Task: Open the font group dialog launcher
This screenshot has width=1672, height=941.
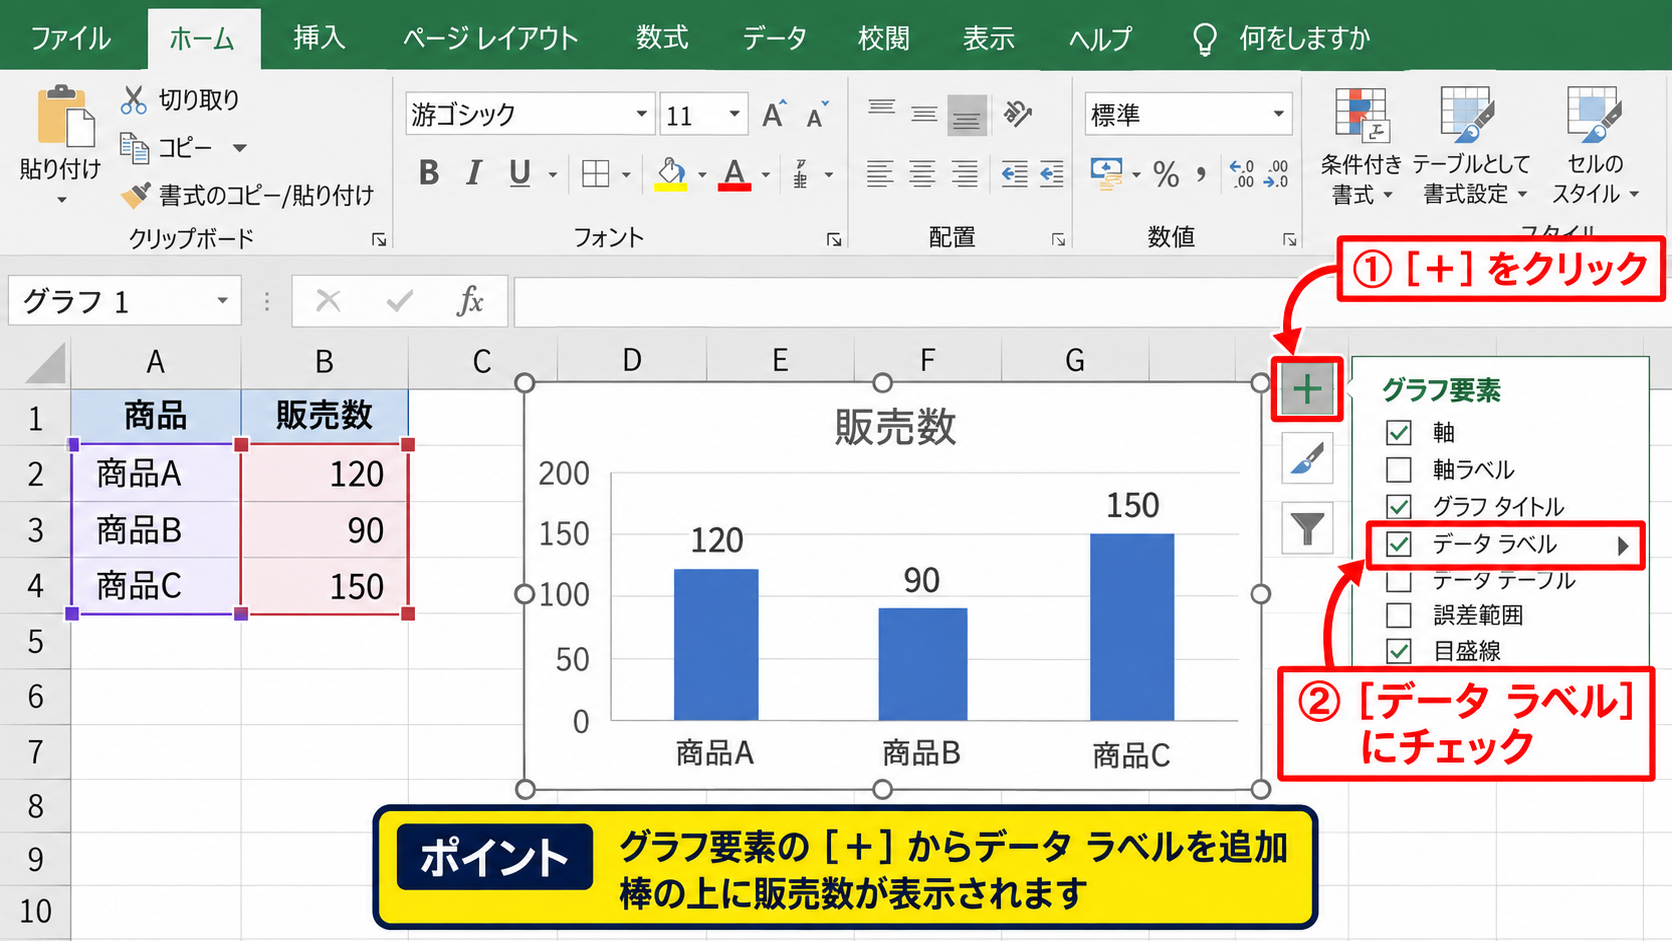Action: pyautogui.click(x=834, y=239)
